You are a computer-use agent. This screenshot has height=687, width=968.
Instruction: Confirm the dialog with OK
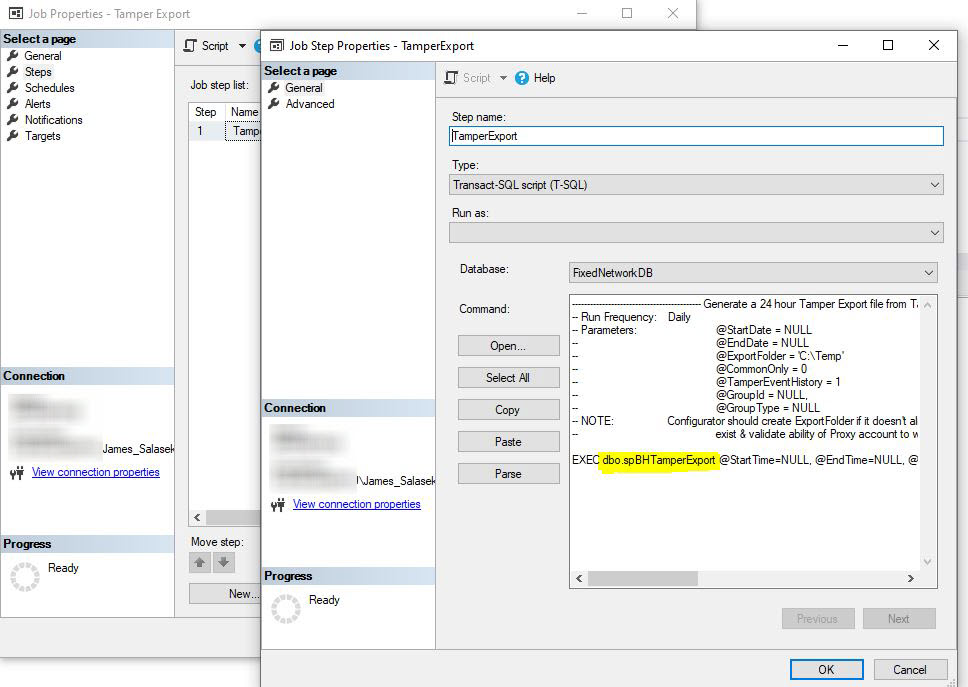826,669
